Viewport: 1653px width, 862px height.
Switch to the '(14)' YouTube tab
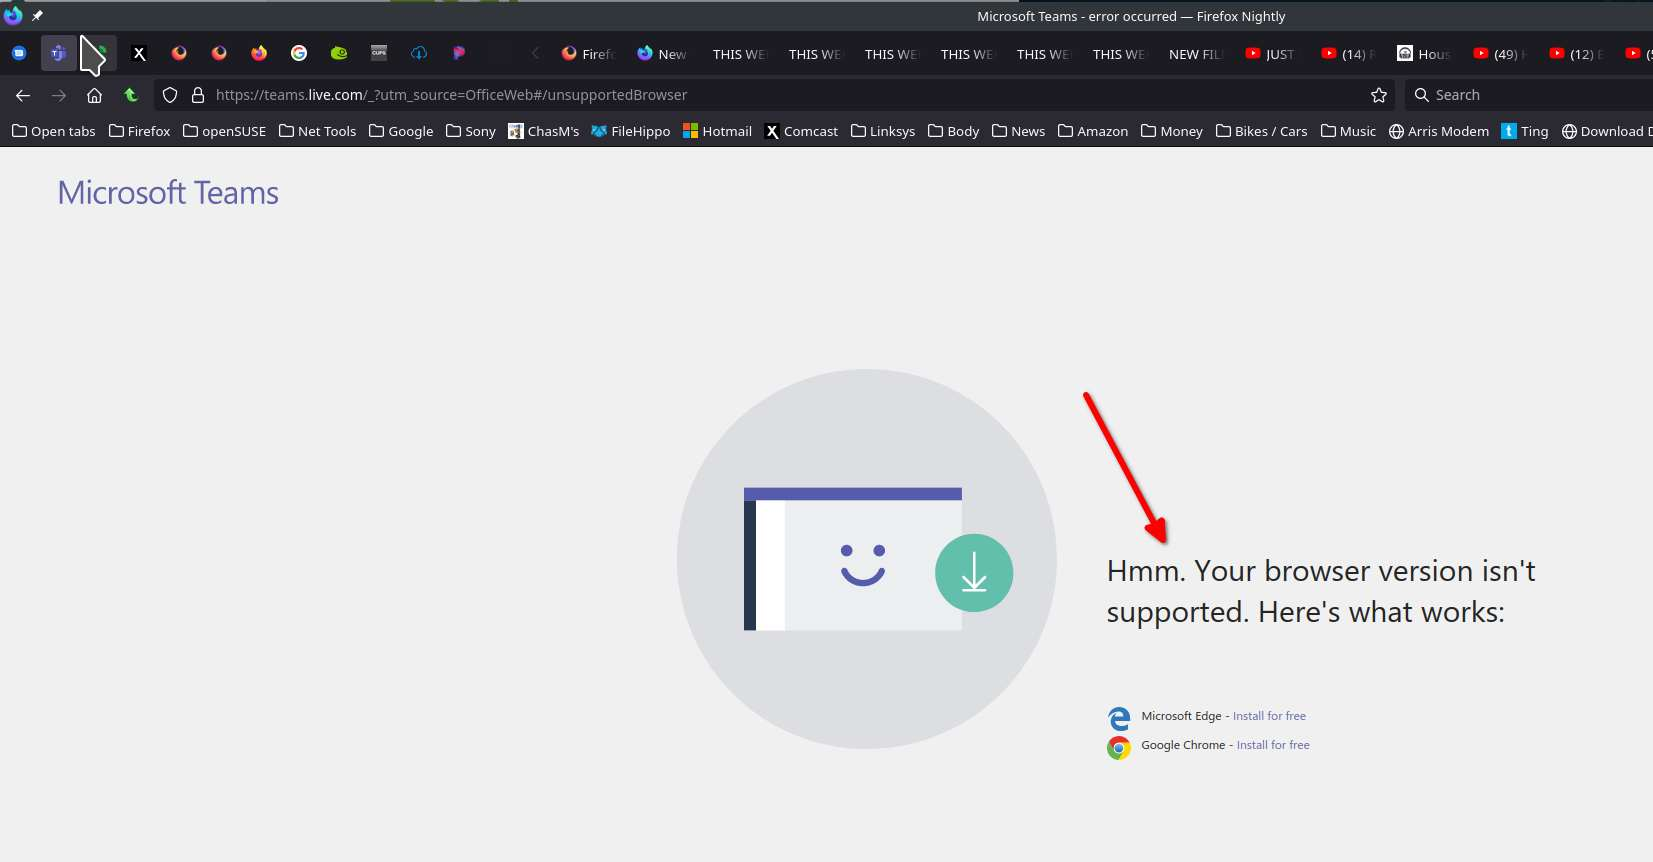point(1347,54)
